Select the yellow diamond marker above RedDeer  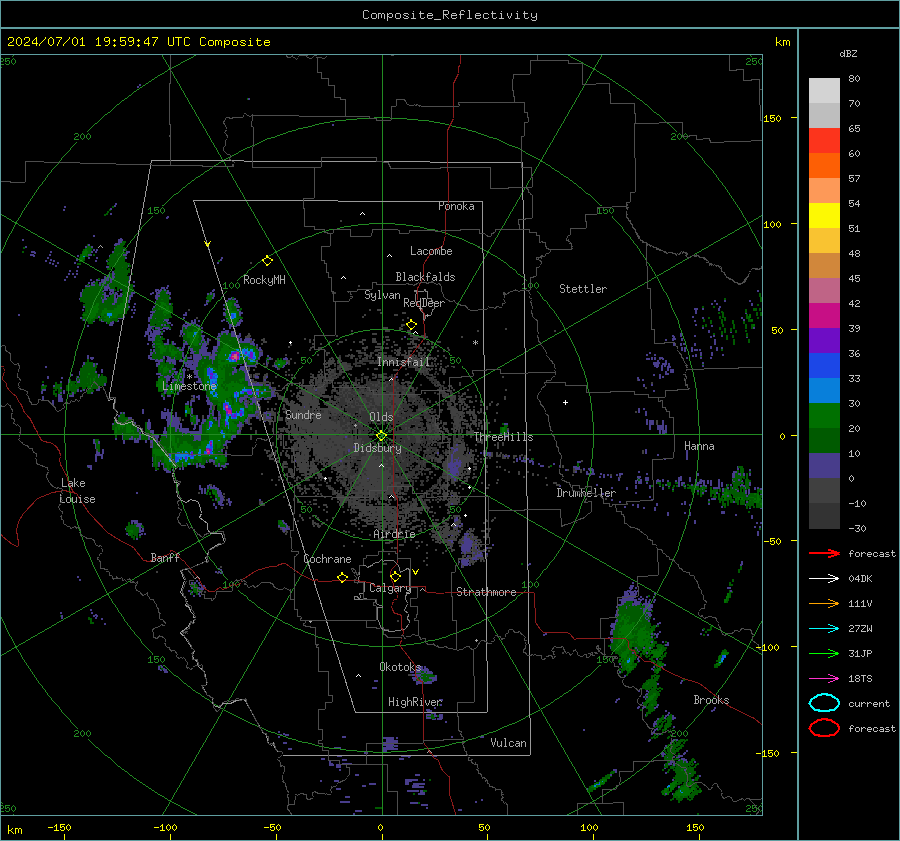pos(412,325)
